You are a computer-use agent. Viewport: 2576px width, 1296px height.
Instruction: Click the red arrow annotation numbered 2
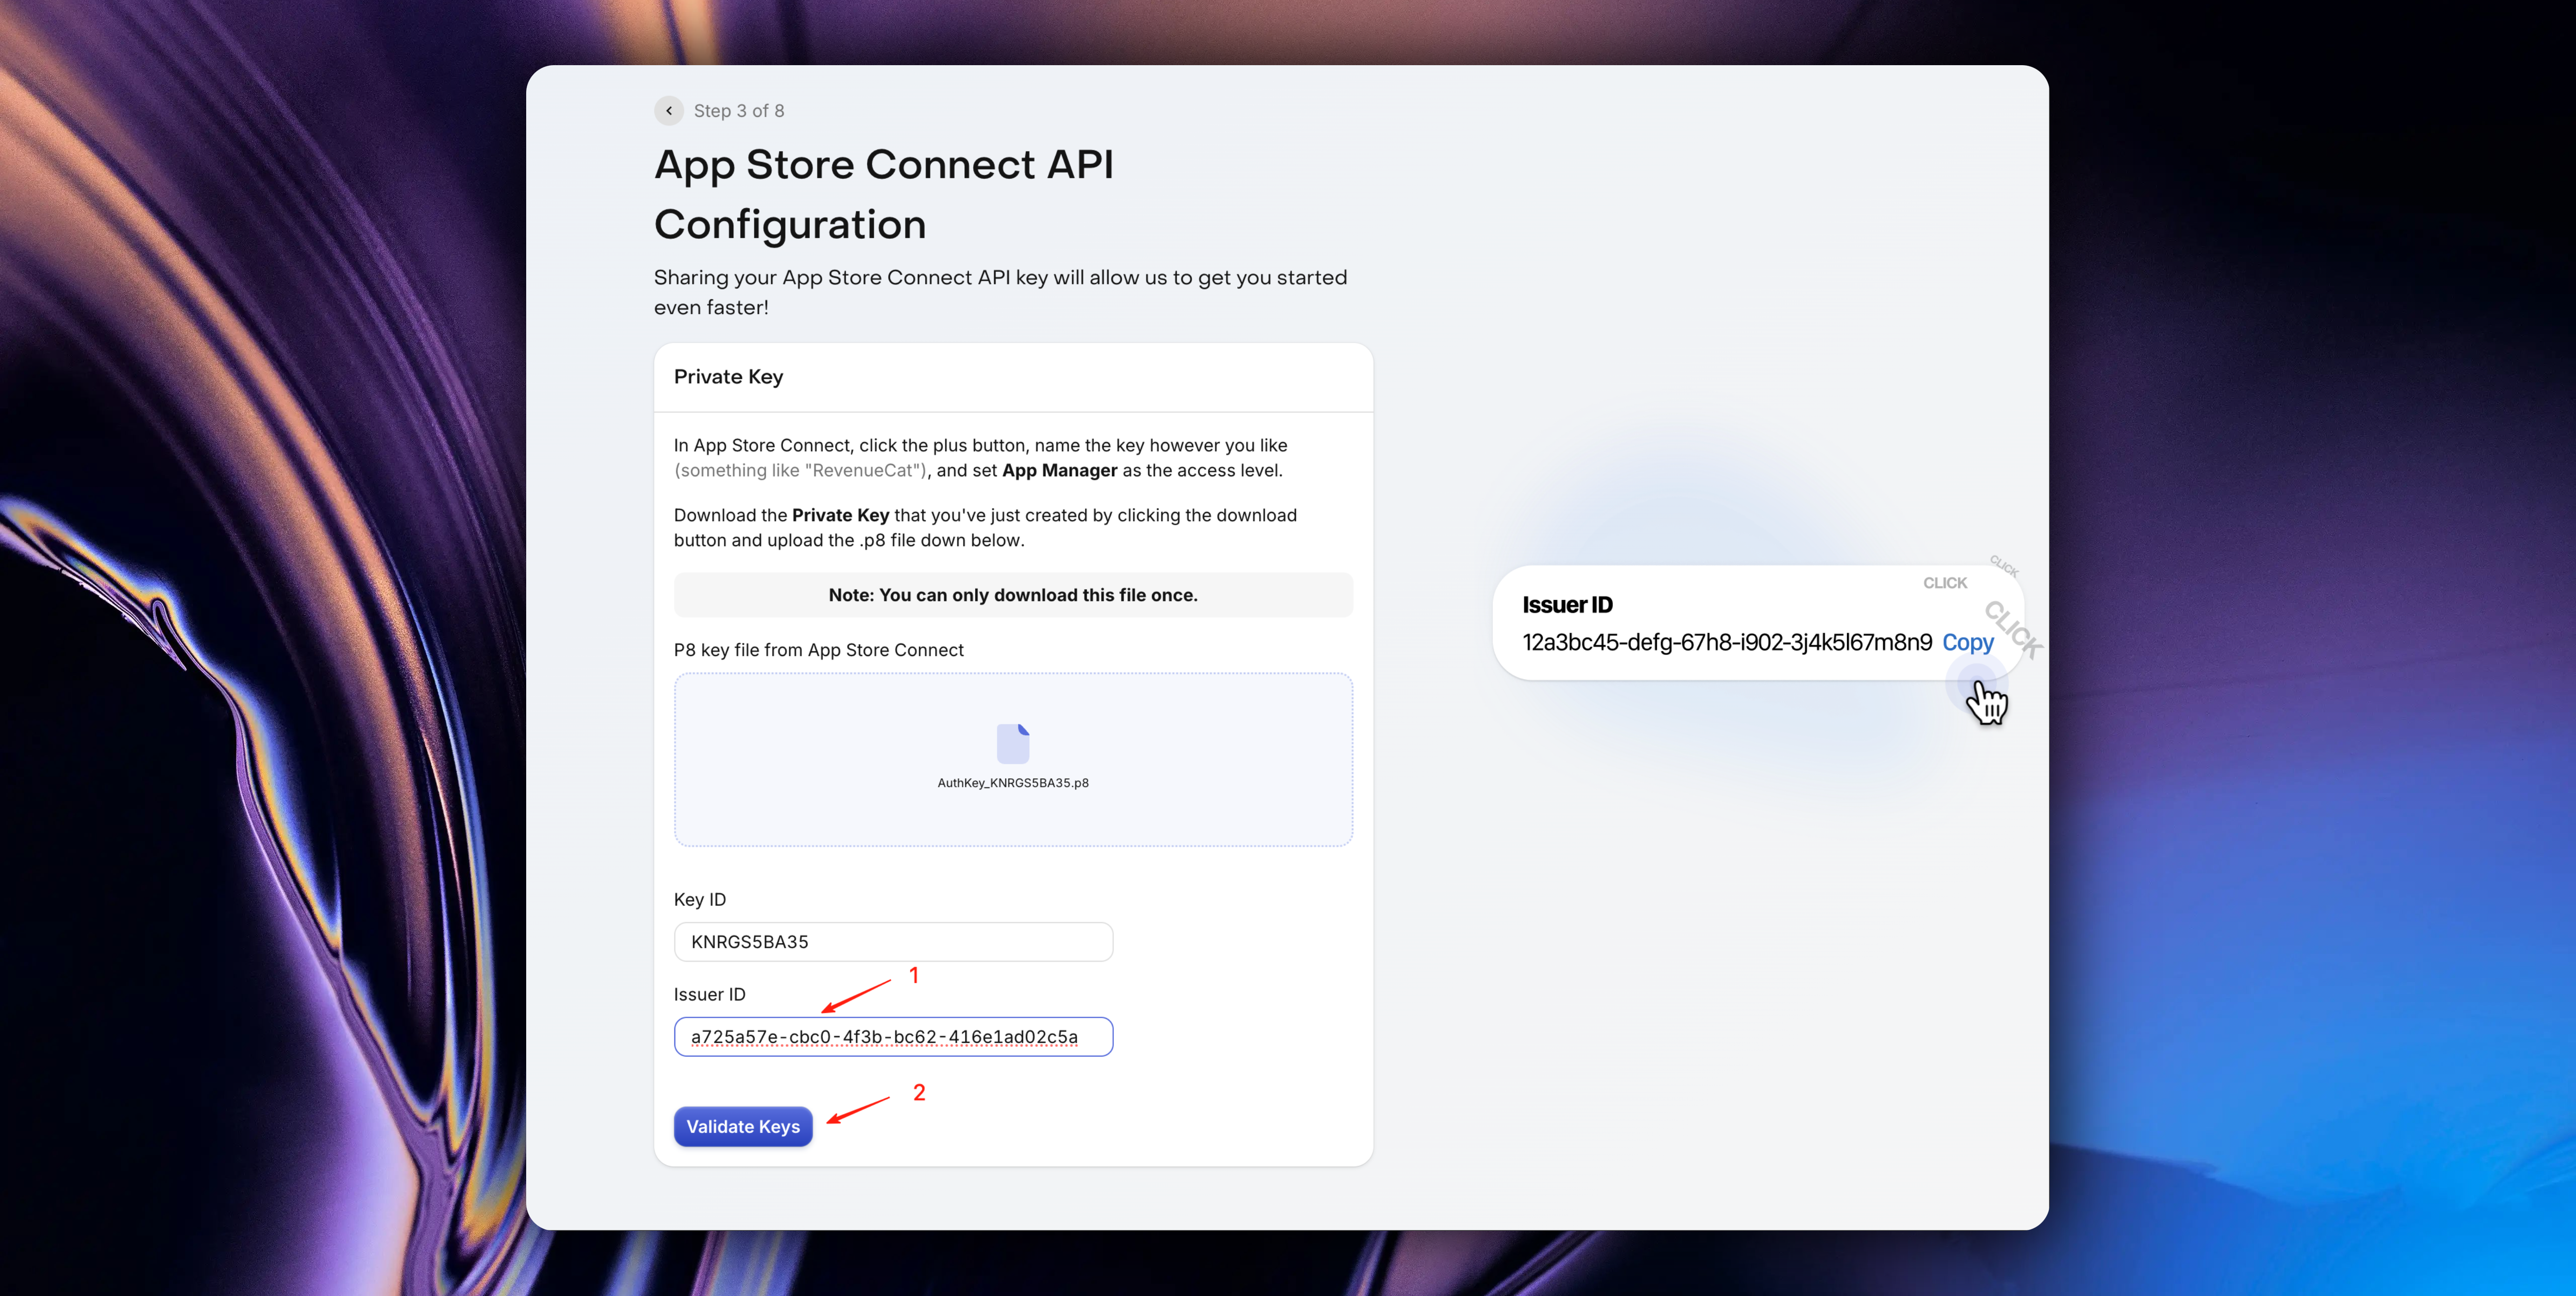click(860, 1109)
